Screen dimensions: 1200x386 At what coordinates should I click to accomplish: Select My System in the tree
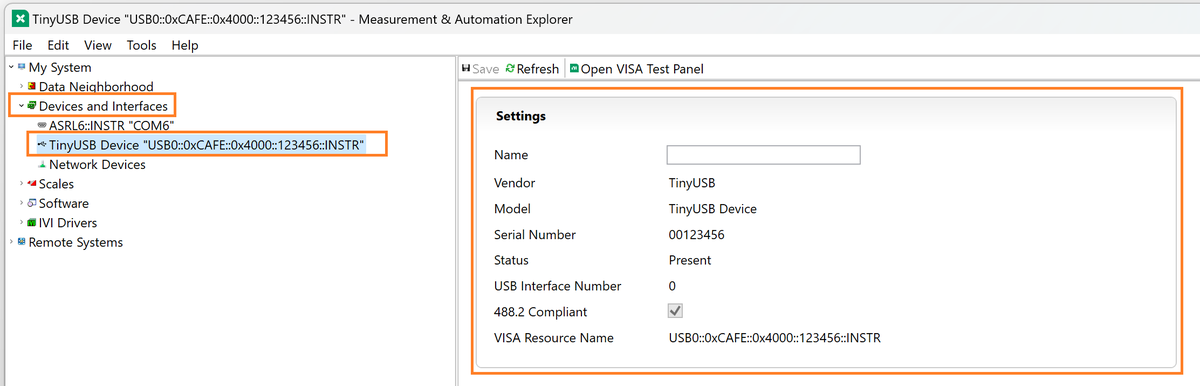click(x=60, y=67)
